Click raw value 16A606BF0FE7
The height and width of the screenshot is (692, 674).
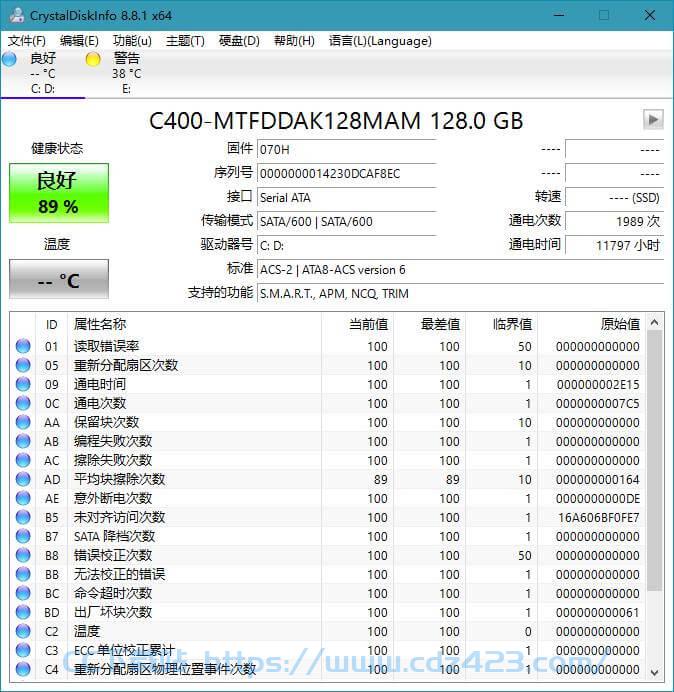click(599, 517)
